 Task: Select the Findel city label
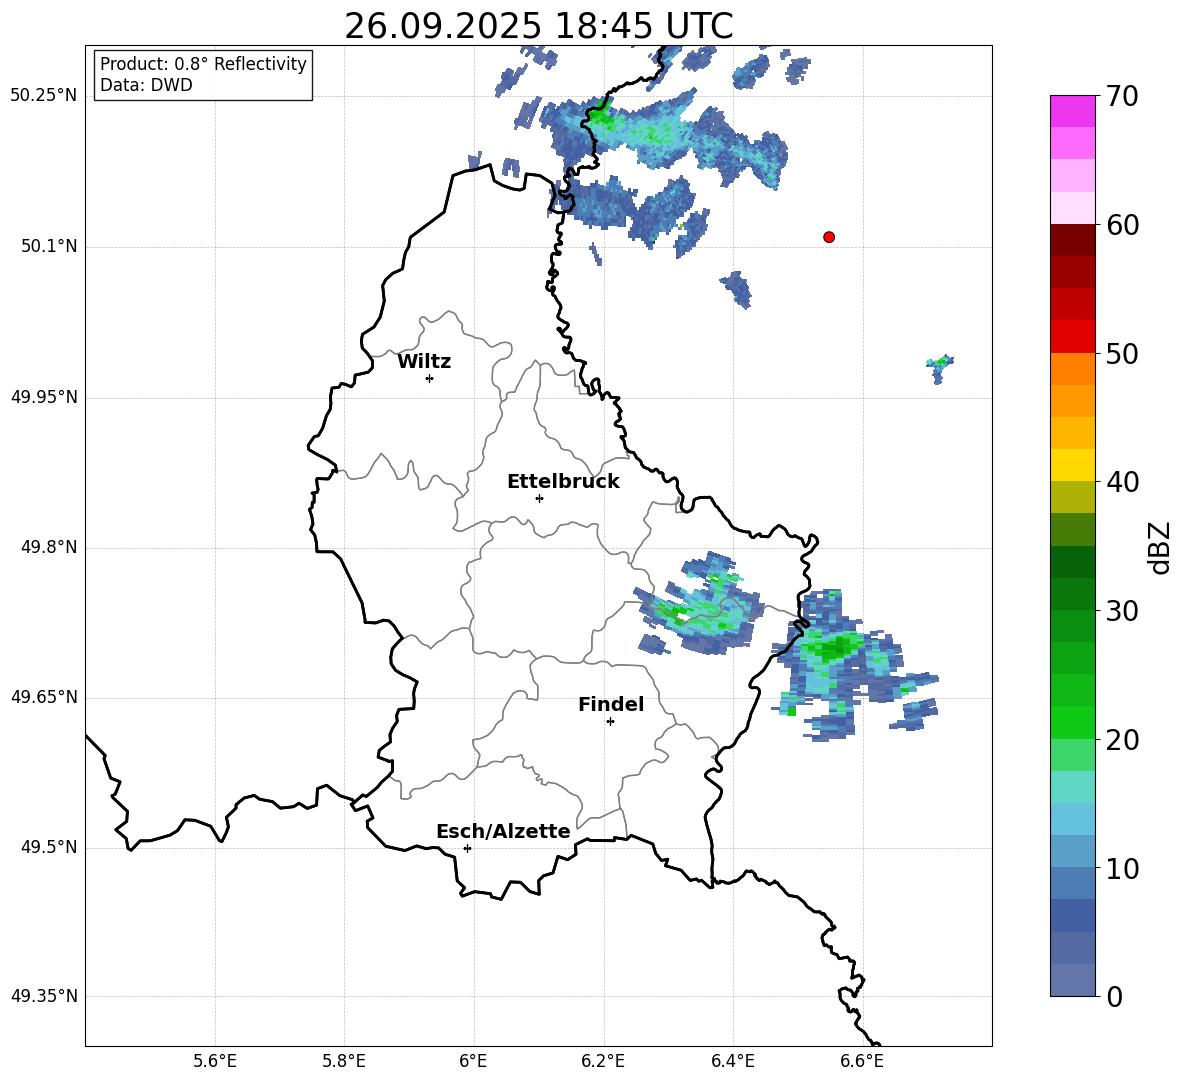[x=611, y=704]
